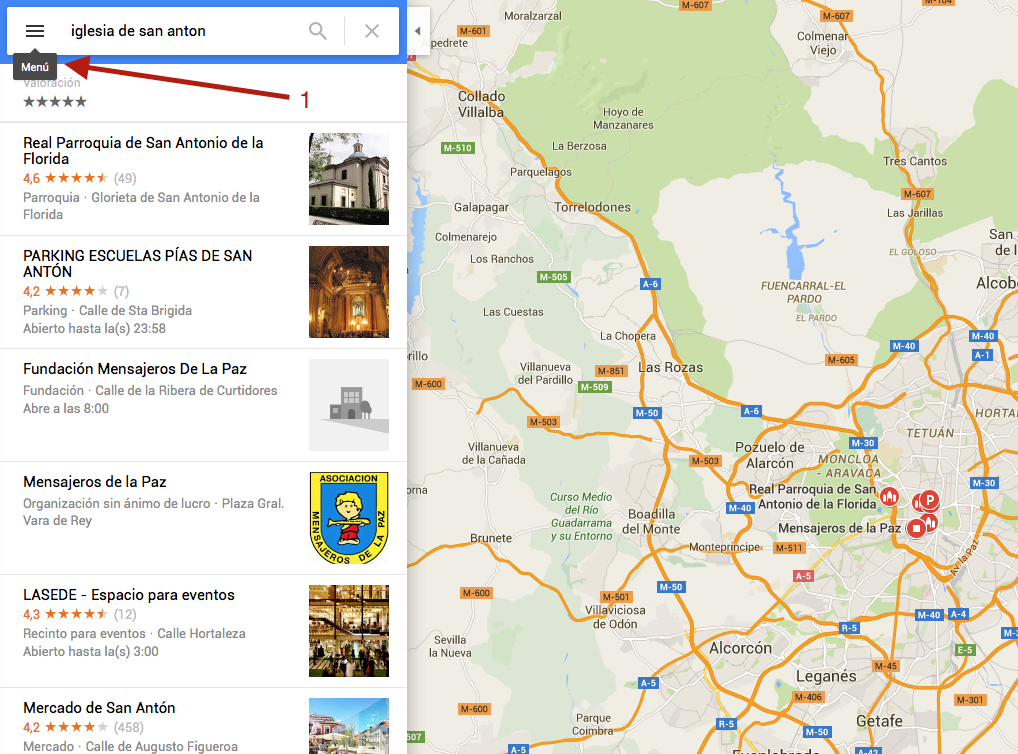The image size is (1018, 754).
Task: Click the Boadilla del Monte map label
Action: coord(651,522)
